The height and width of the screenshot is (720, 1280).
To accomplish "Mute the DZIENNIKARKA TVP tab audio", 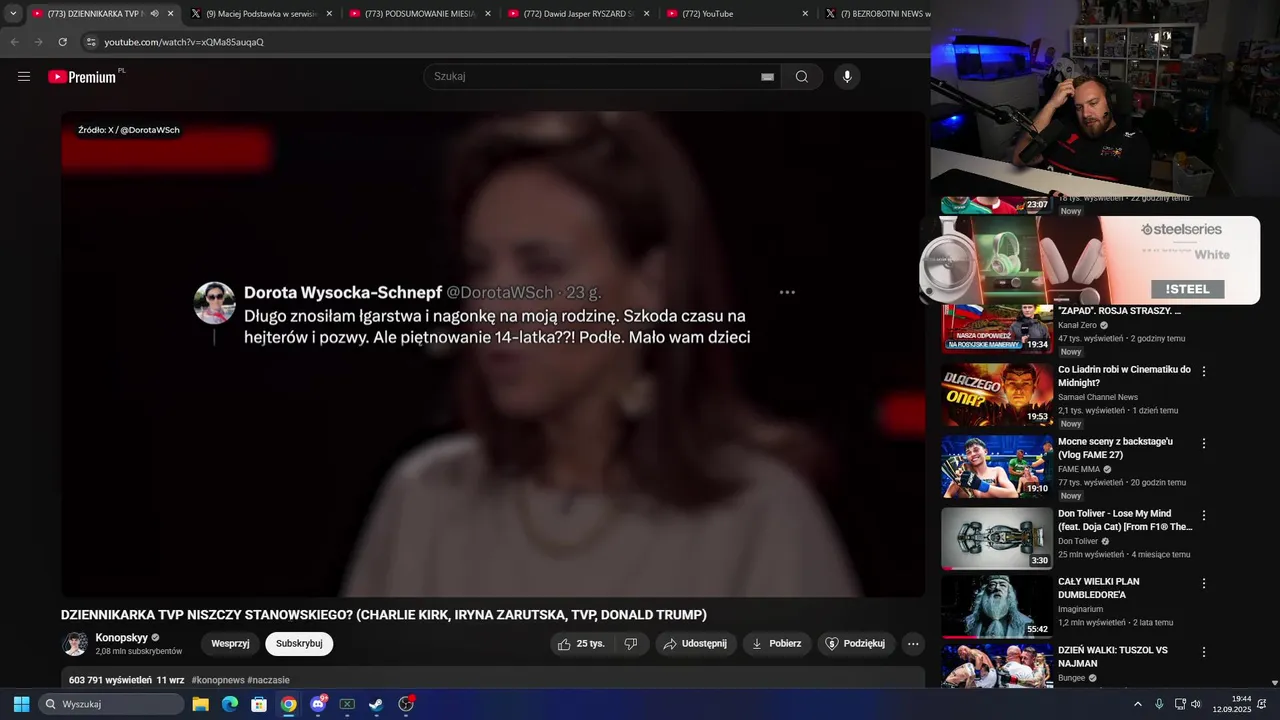I will pyautogui.click(x=154, y=14).
